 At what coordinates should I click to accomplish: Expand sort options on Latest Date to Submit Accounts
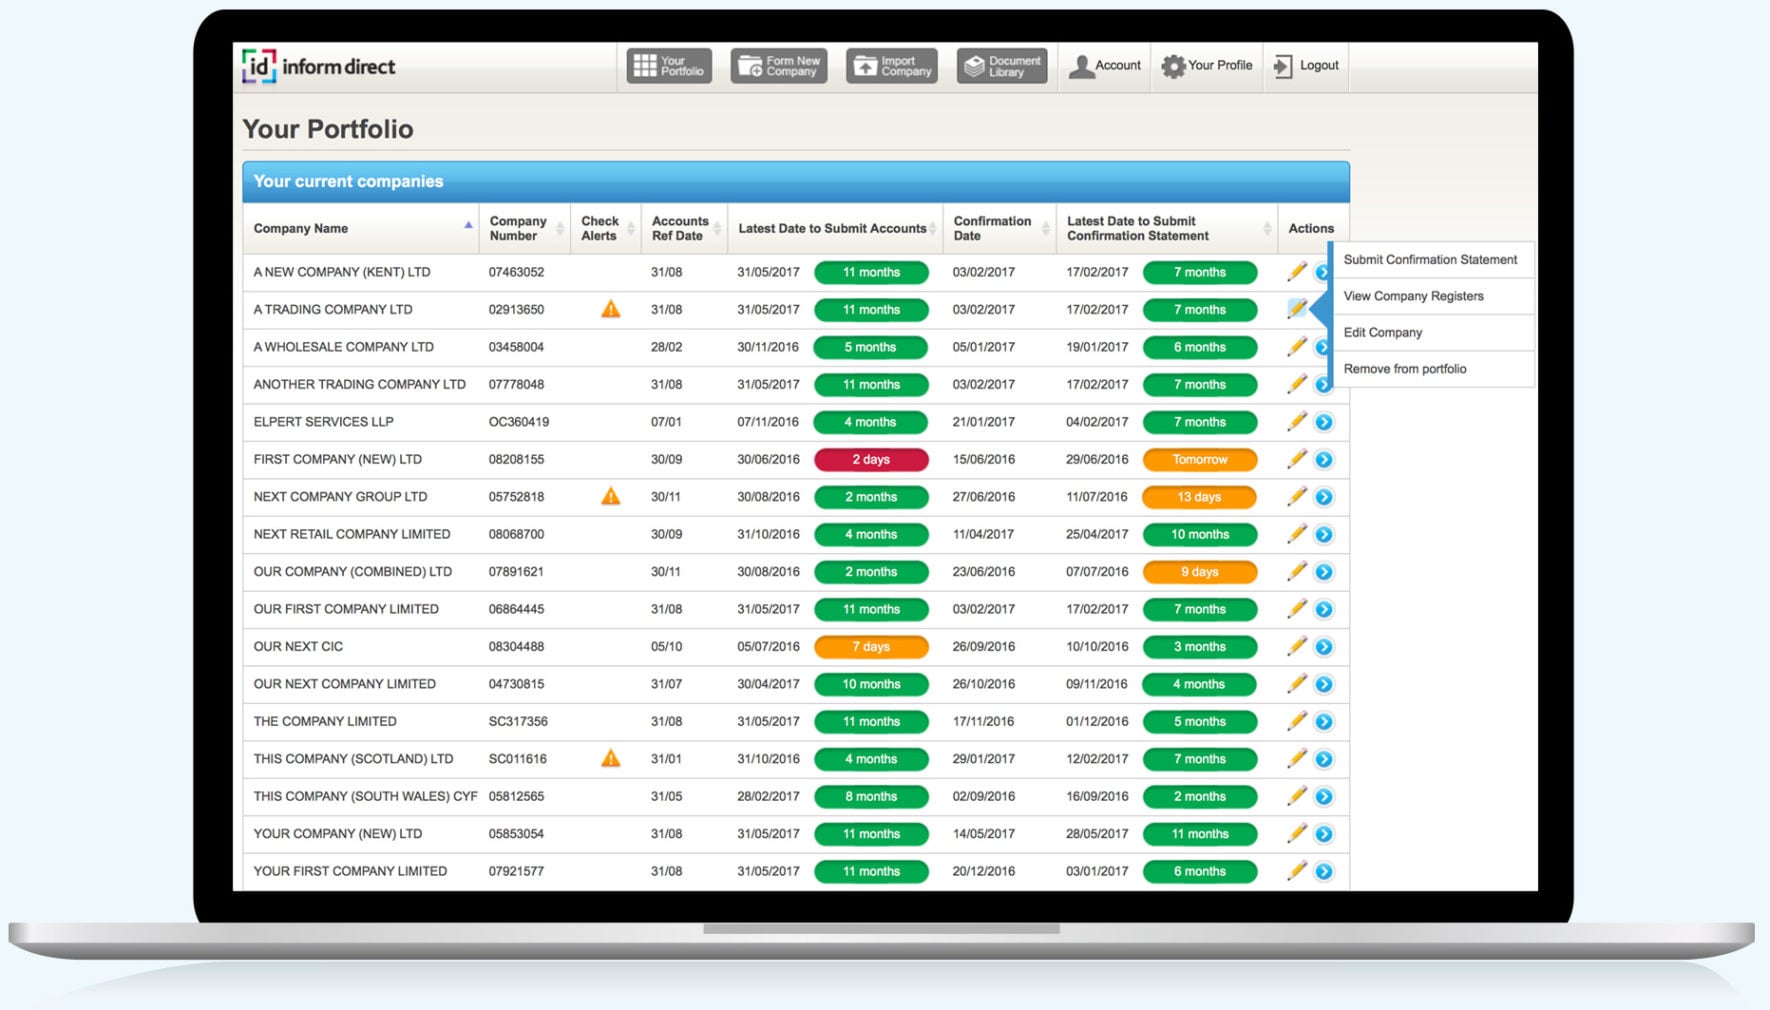click(x=931, y=228)
